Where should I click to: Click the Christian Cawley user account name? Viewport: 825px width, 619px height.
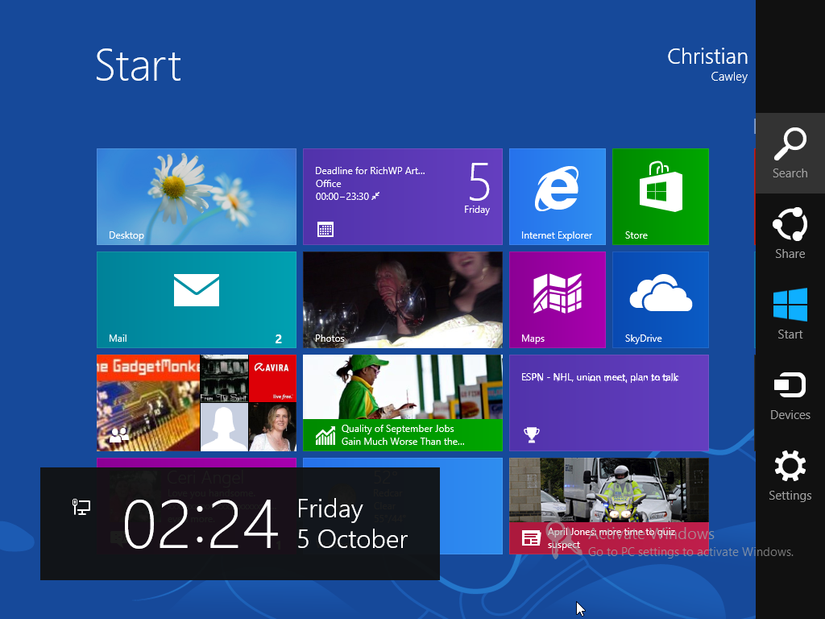(707, 64)
